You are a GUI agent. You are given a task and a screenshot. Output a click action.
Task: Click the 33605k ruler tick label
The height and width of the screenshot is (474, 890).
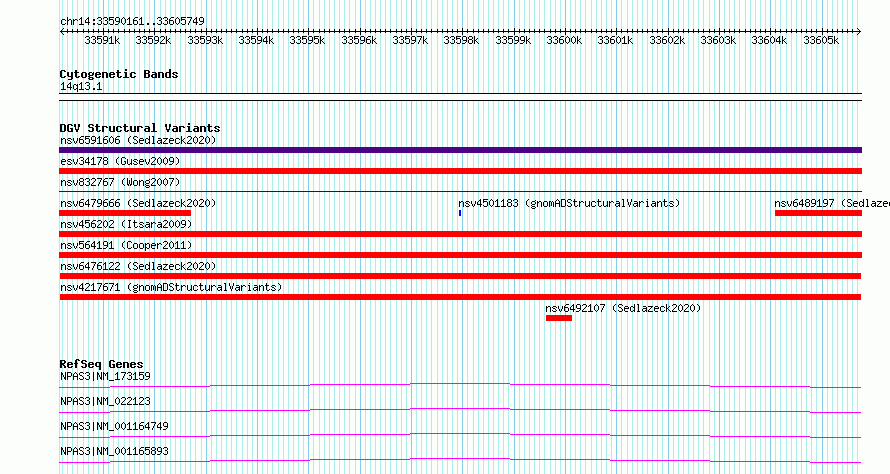pyautogui.click(x=821, y=40)
